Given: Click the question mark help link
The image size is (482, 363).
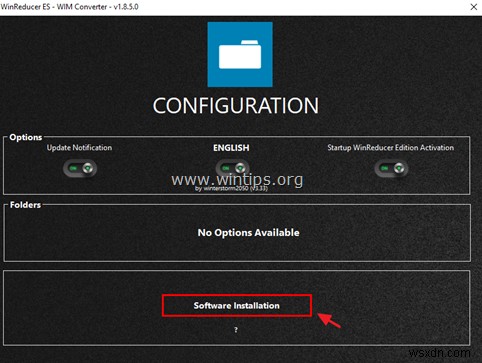Looking at the screenshot, I should pos(236,330).
